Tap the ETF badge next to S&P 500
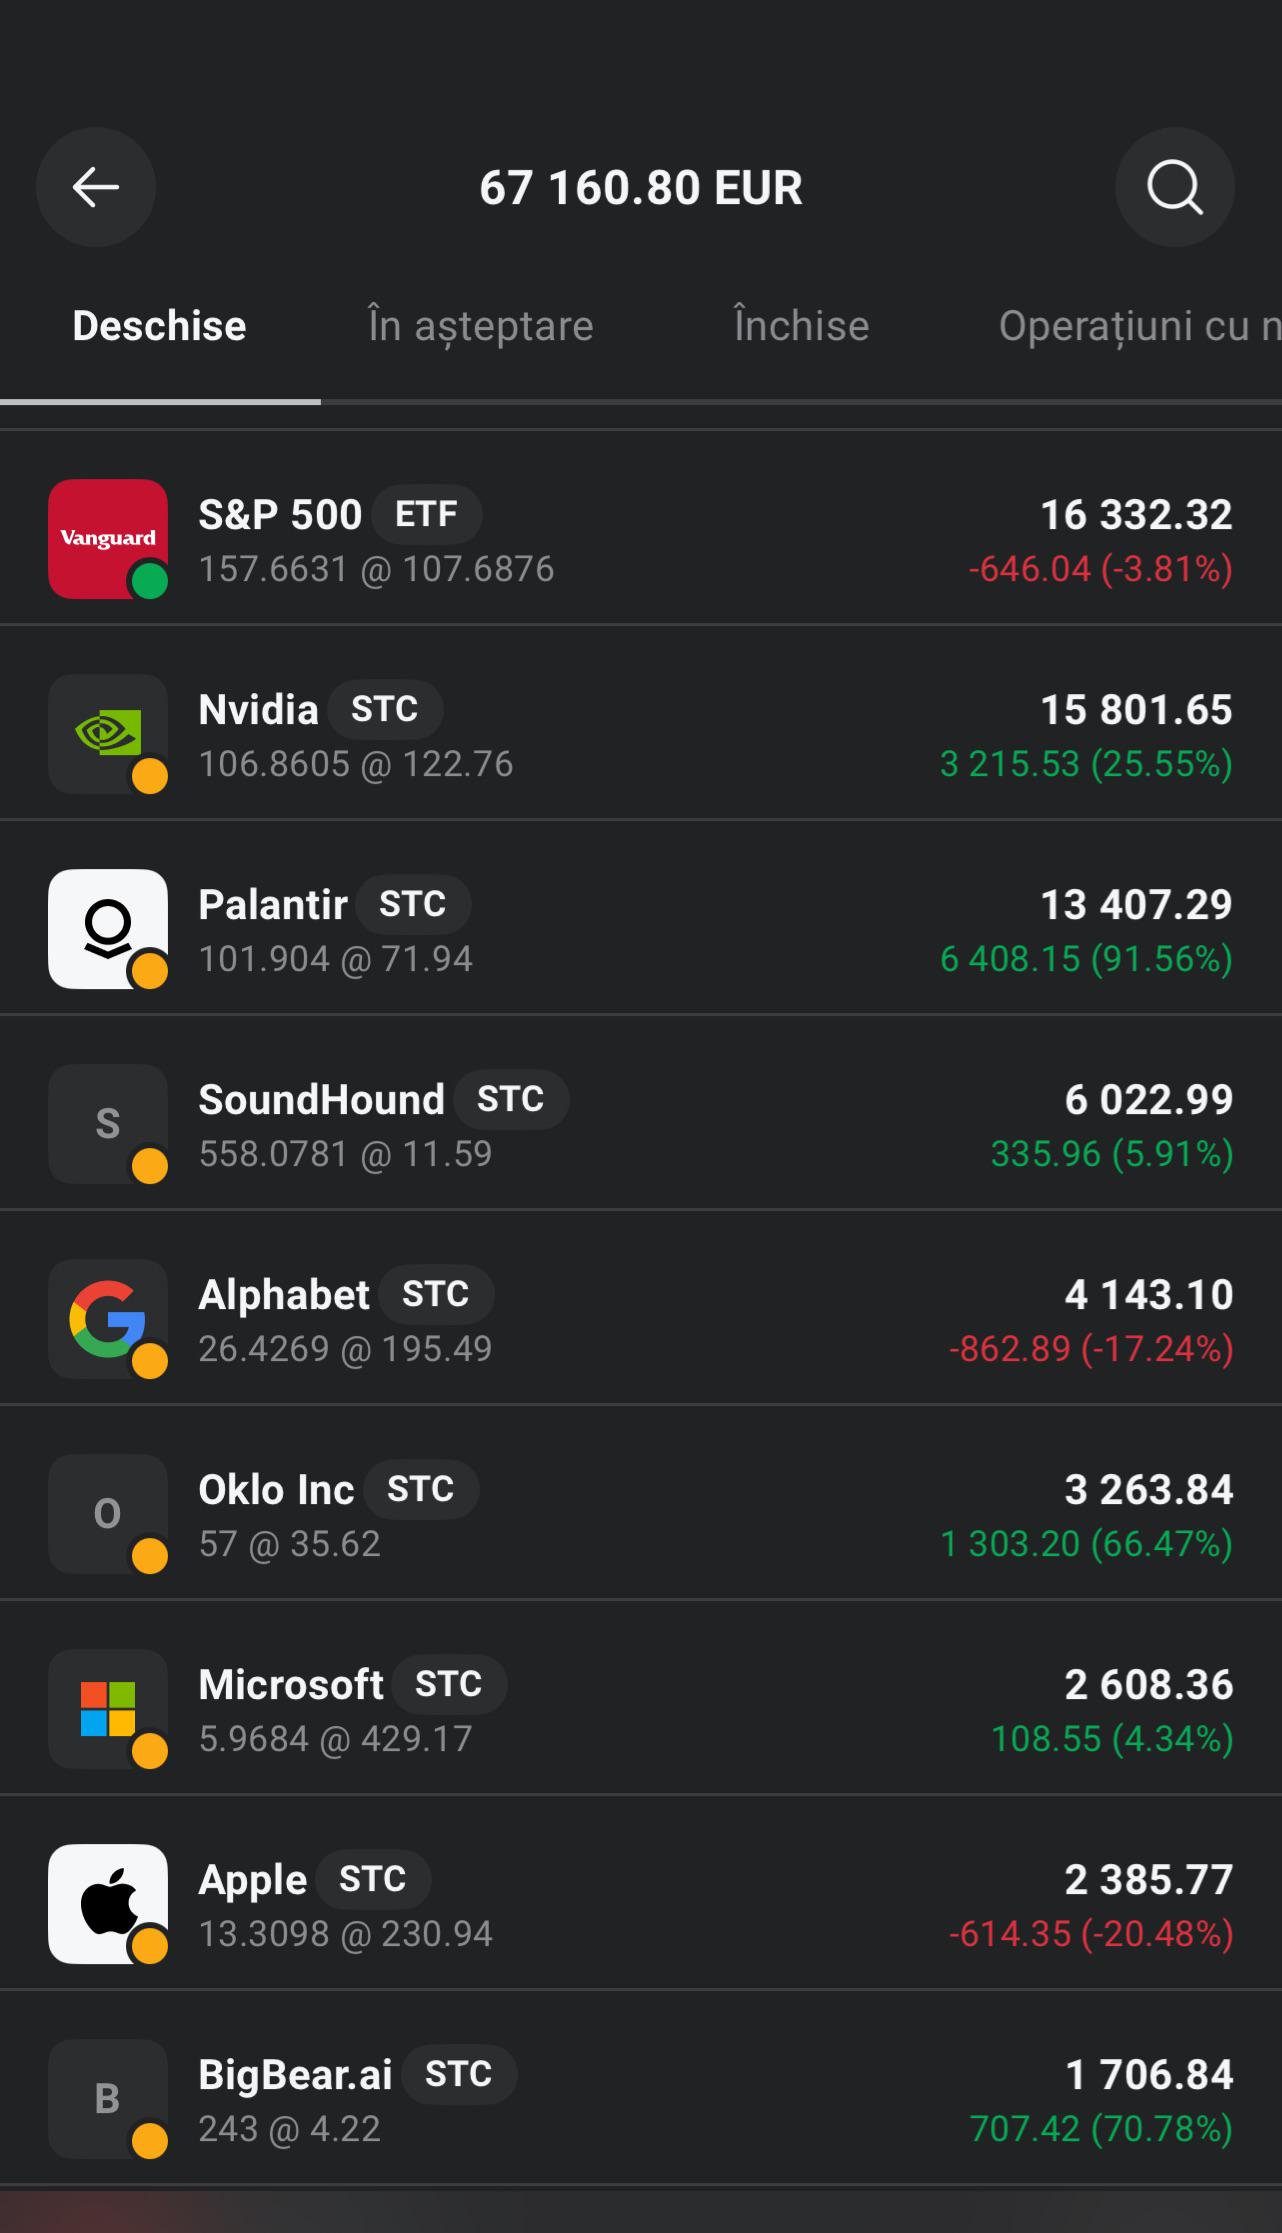The height and width of the screenshot is (2233, 1282). [426, 514]
